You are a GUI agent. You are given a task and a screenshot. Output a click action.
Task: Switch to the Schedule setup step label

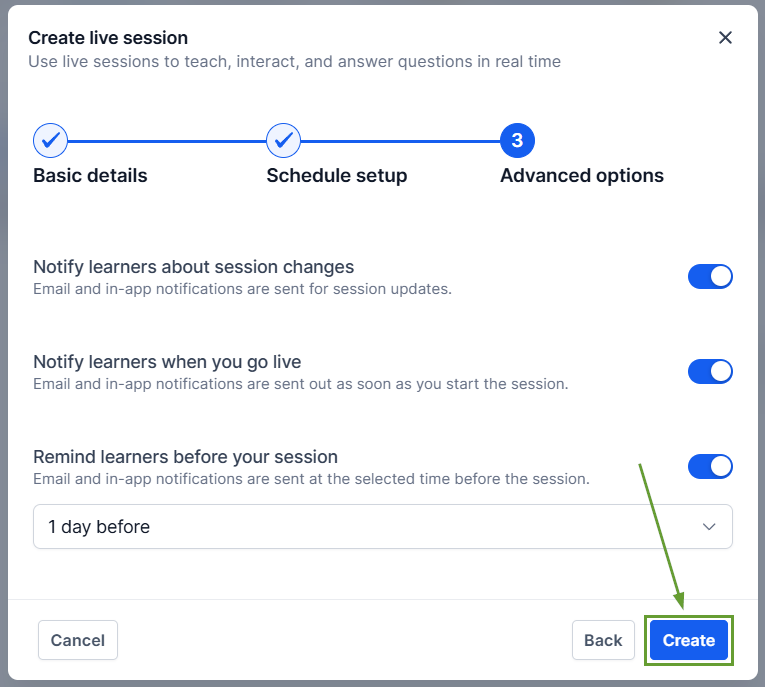(x=336, y=176)
